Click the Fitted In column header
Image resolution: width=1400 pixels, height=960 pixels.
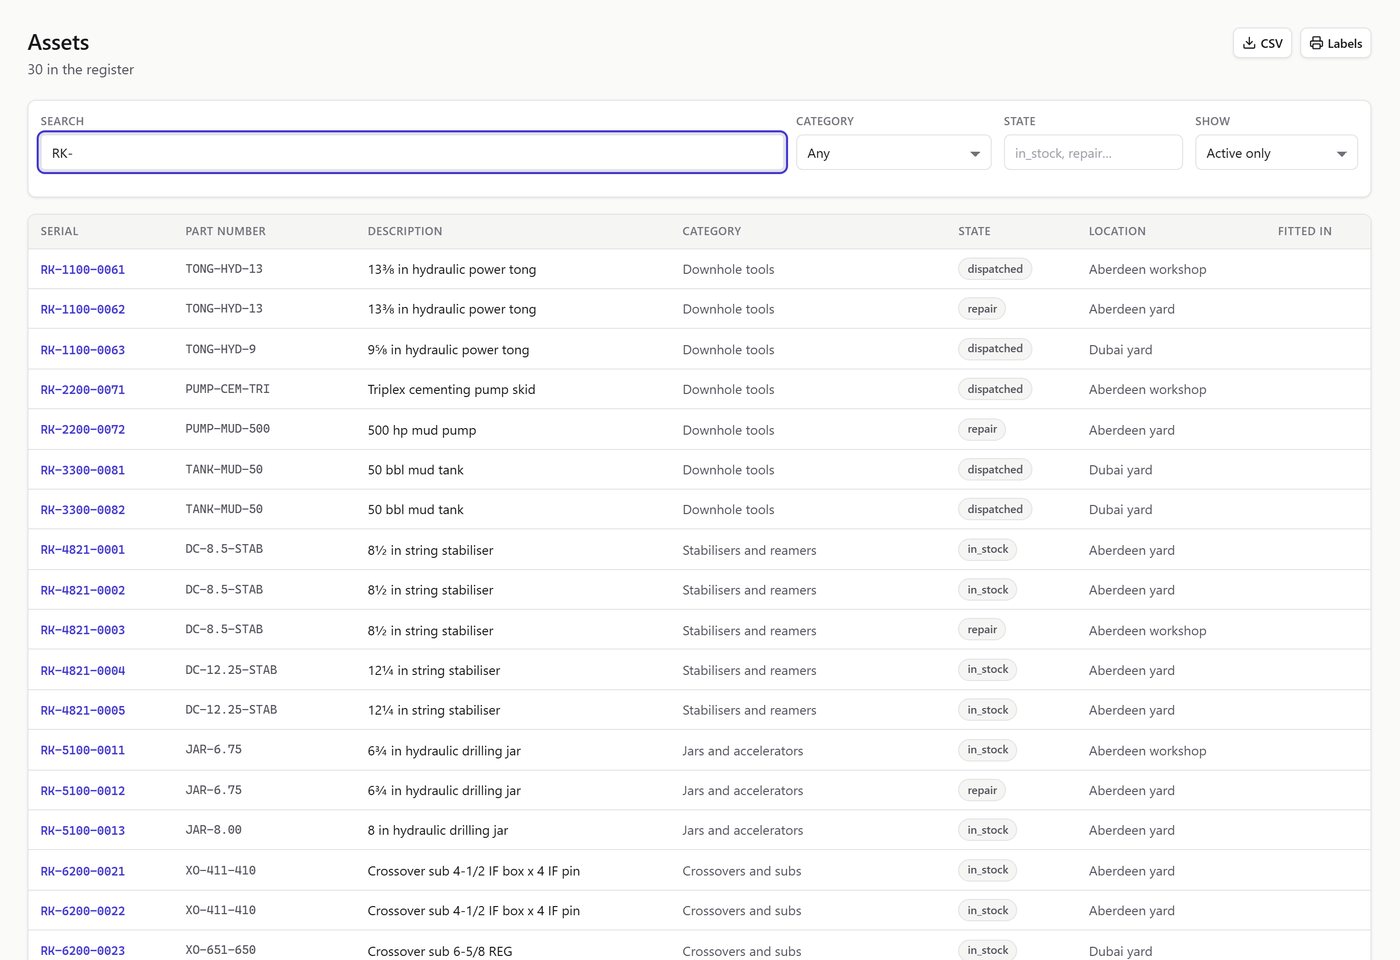[1305, 231]
